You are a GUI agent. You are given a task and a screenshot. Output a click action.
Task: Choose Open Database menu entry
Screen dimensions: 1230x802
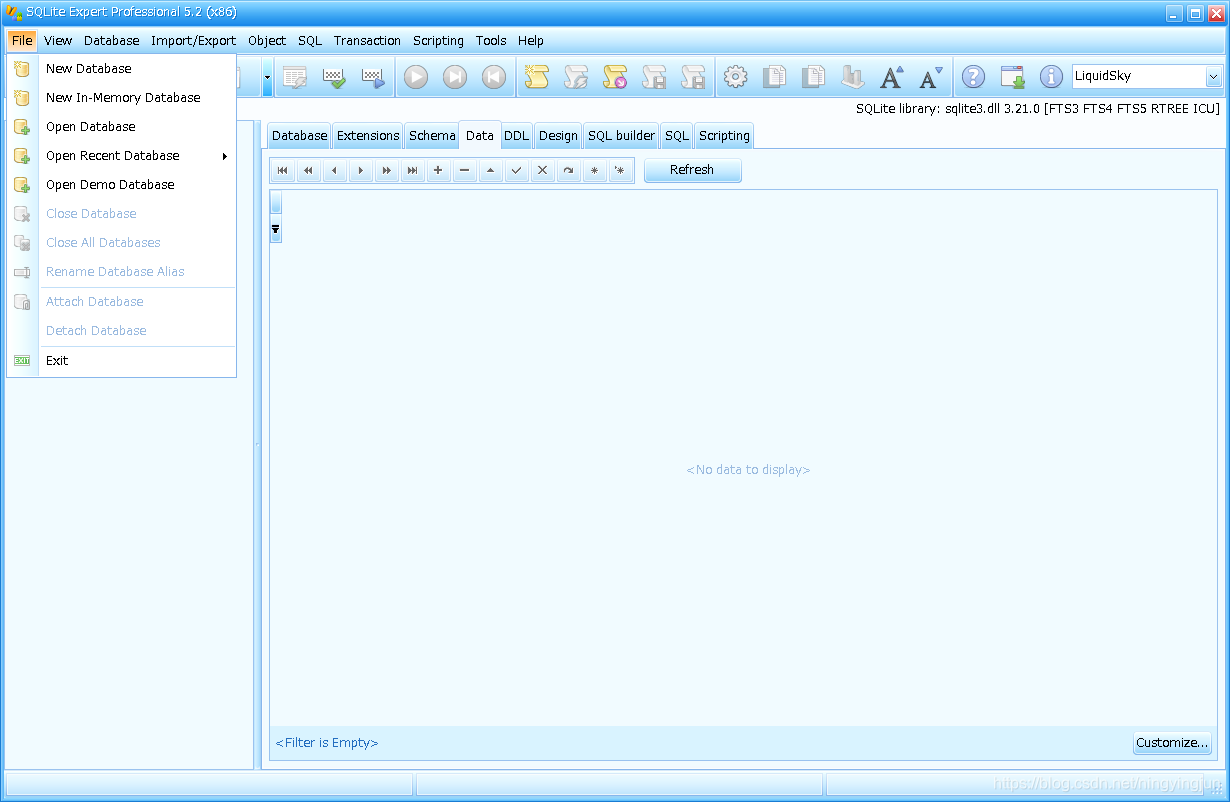(121, 127)
